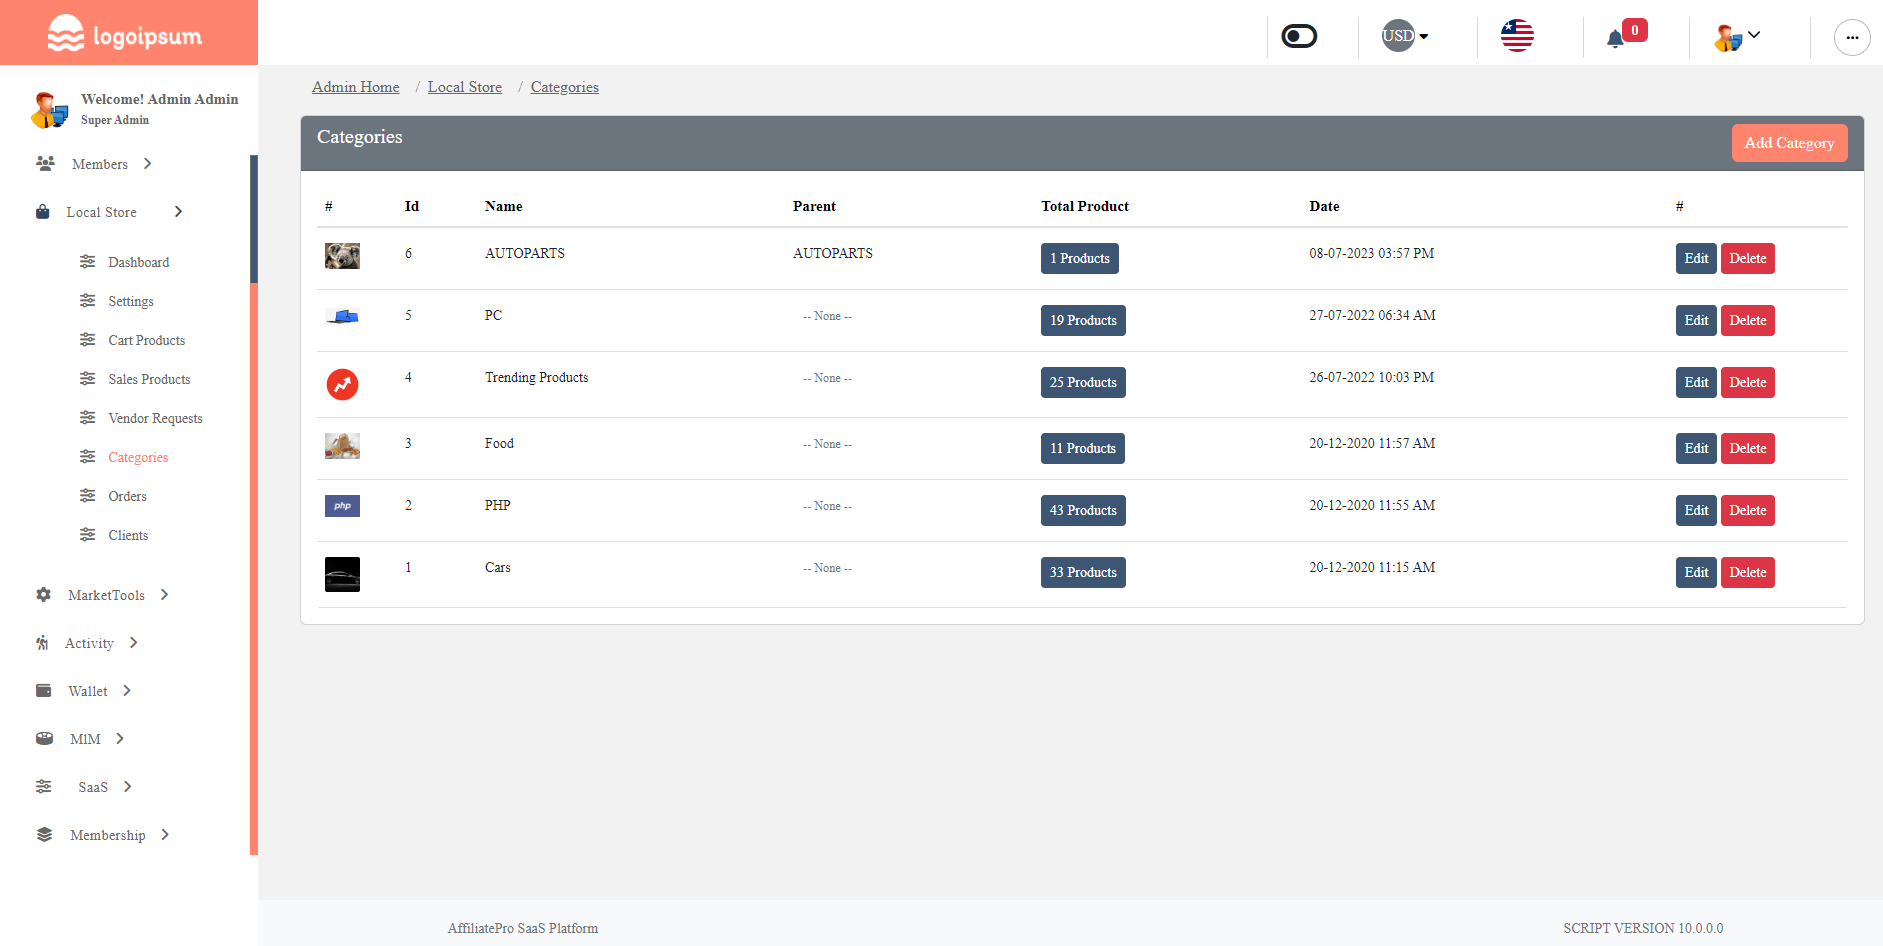Open the USD currency dropdown
The width and height of the screenshot is (1883, 946).
(1403, 36)
